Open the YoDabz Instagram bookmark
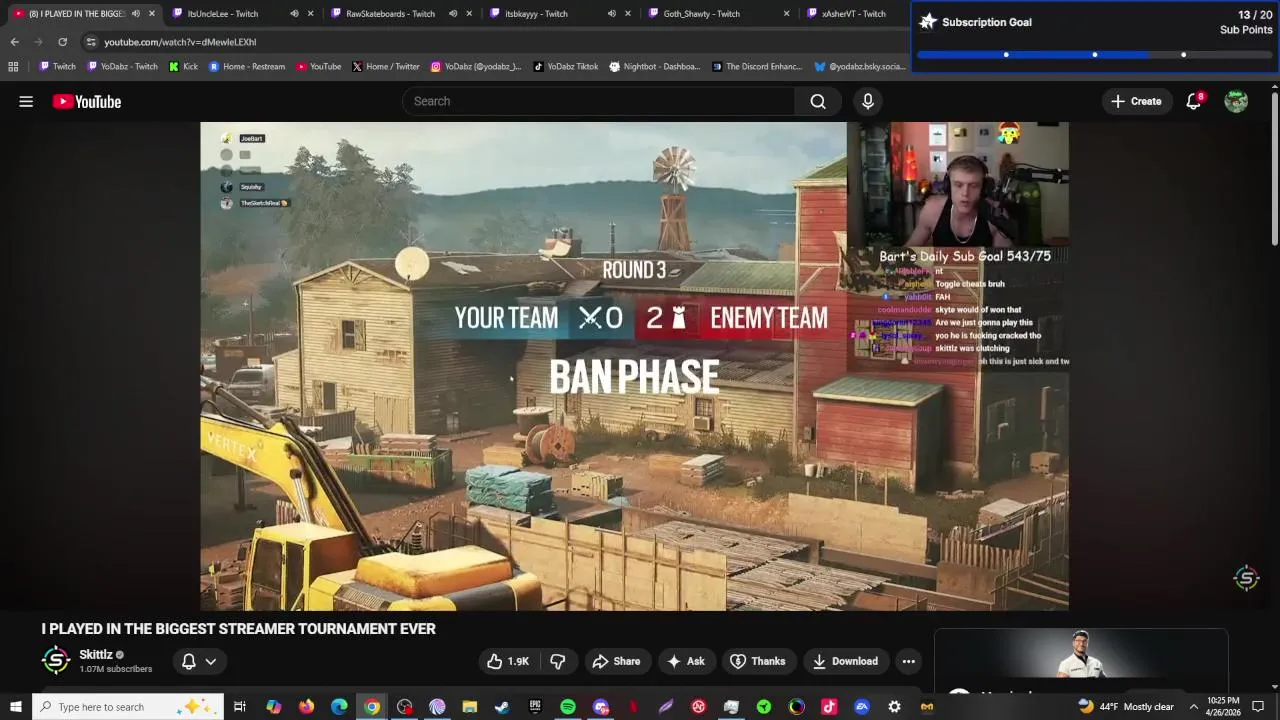 476,67
